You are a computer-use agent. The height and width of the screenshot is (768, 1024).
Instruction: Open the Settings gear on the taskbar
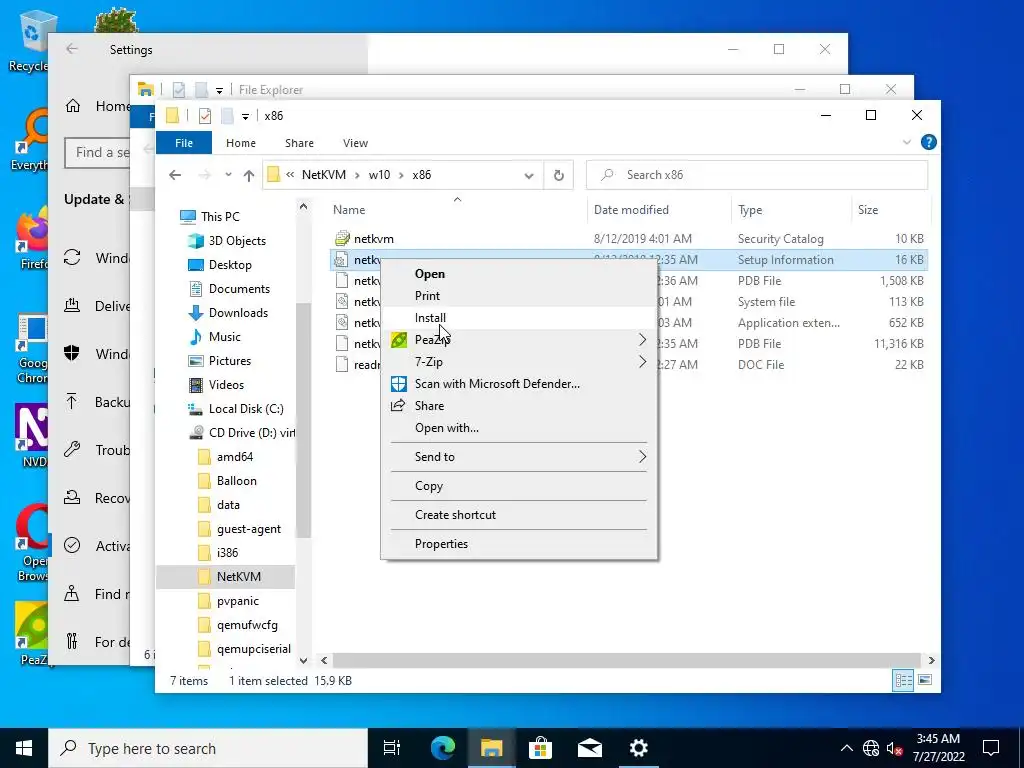pyautogui.click(x=638, y=748)
